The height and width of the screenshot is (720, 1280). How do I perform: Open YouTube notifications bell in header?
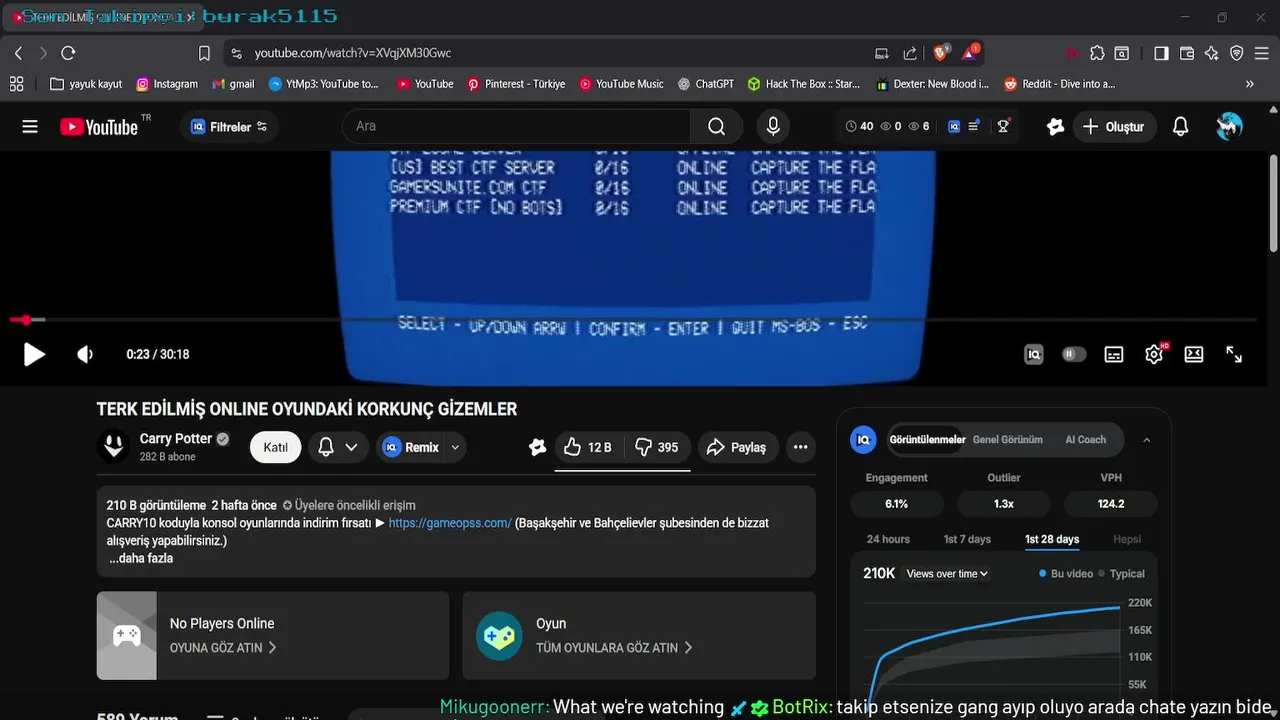tap(1180, 127)
